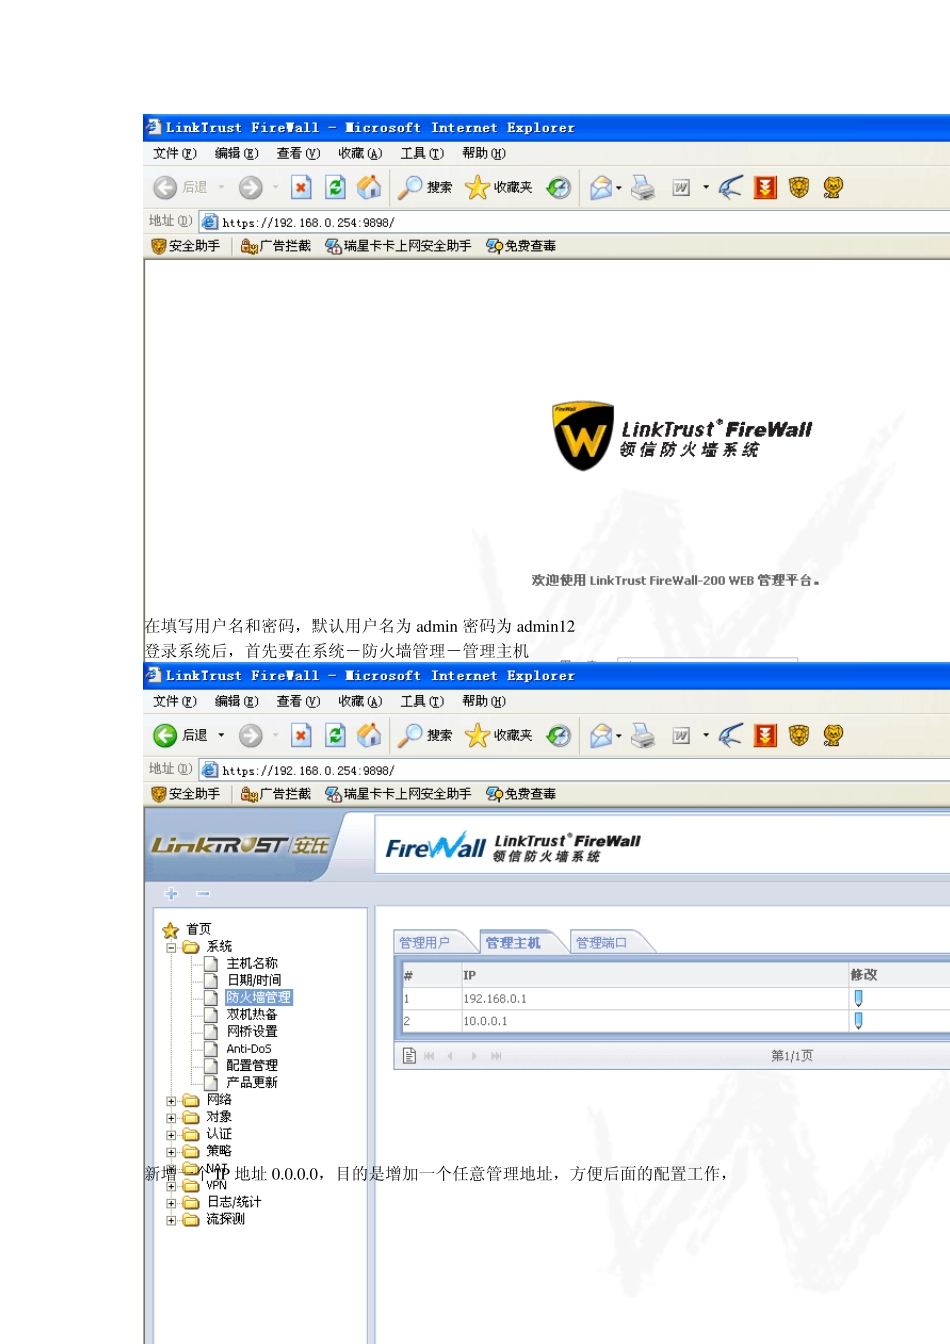The height and width of the screenshot is (1344, 950).
Task: Click Stop icon in upper browser toolbar
Action: (301, 187)
